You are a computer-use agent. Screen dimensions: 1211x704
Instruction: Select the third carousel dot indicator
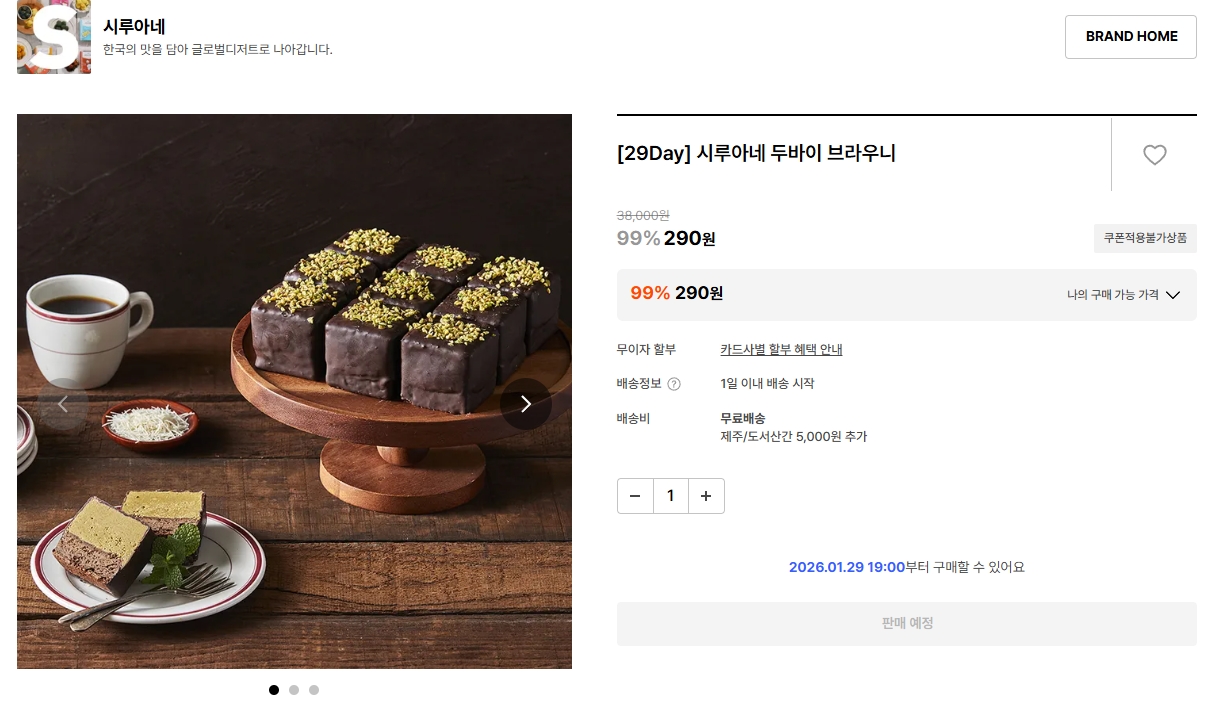coord(314,690)
